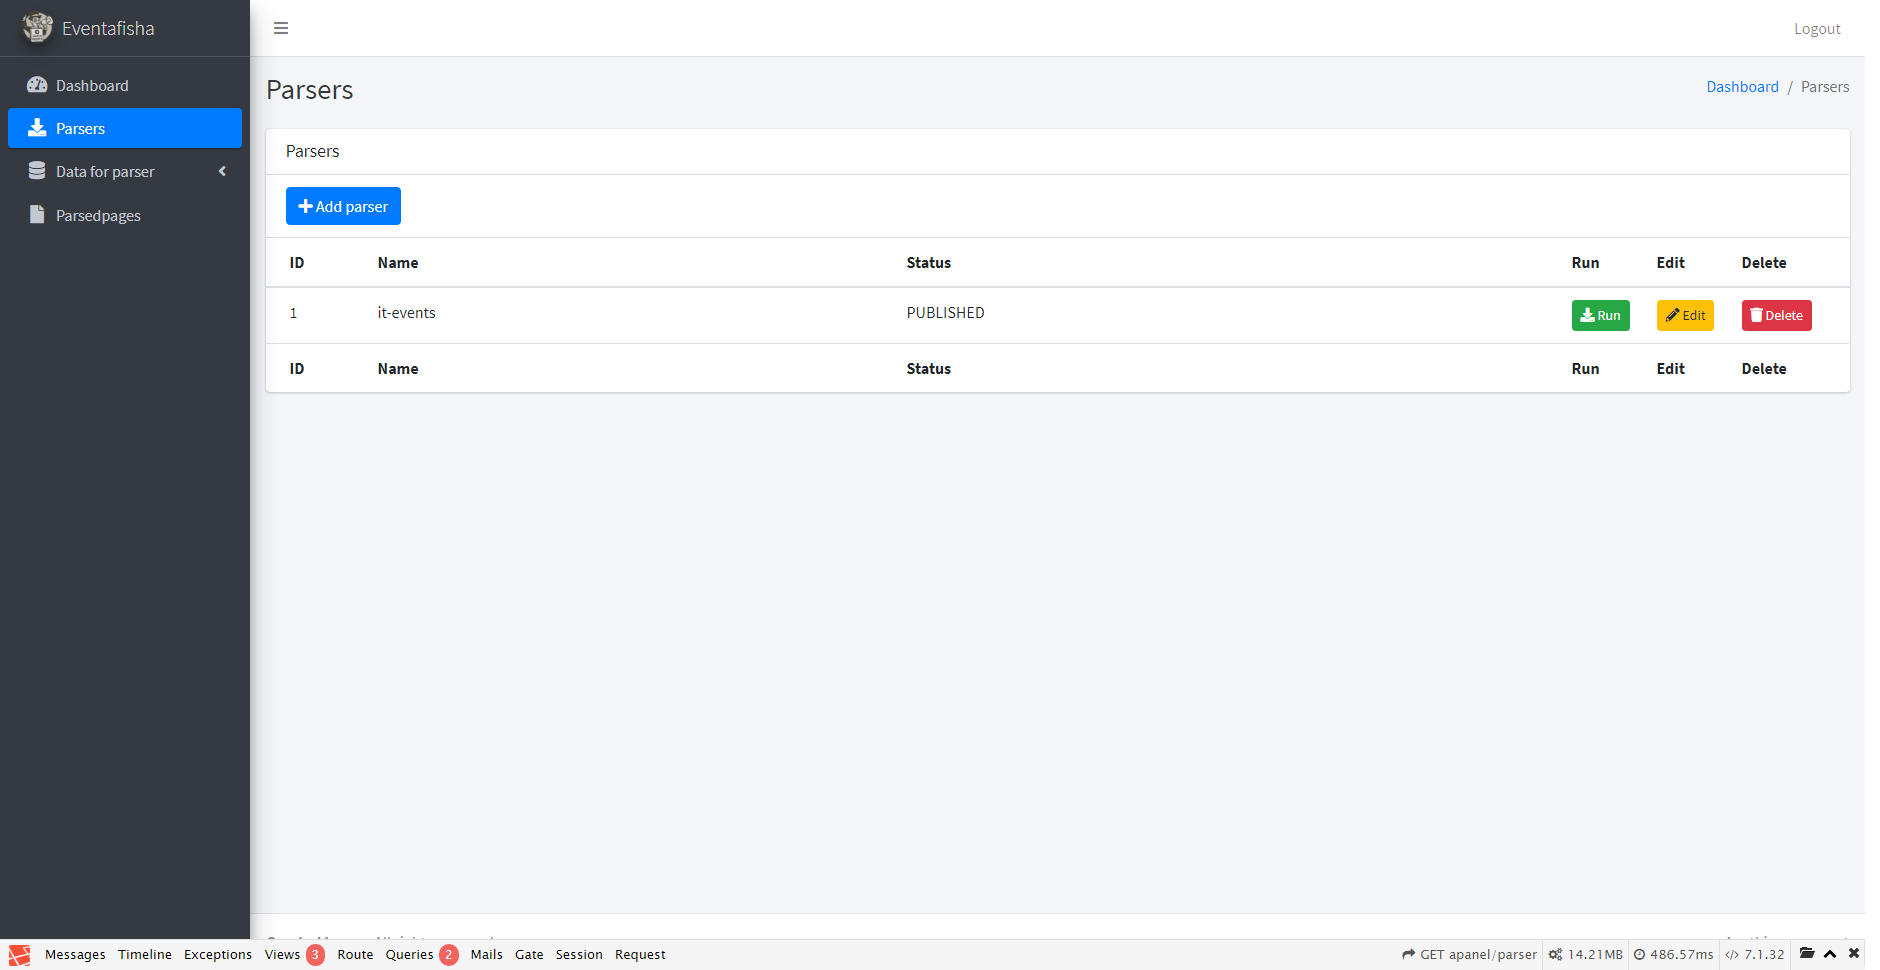Run the it-events parser
Screen dimensions: 1880x970
1600,315
